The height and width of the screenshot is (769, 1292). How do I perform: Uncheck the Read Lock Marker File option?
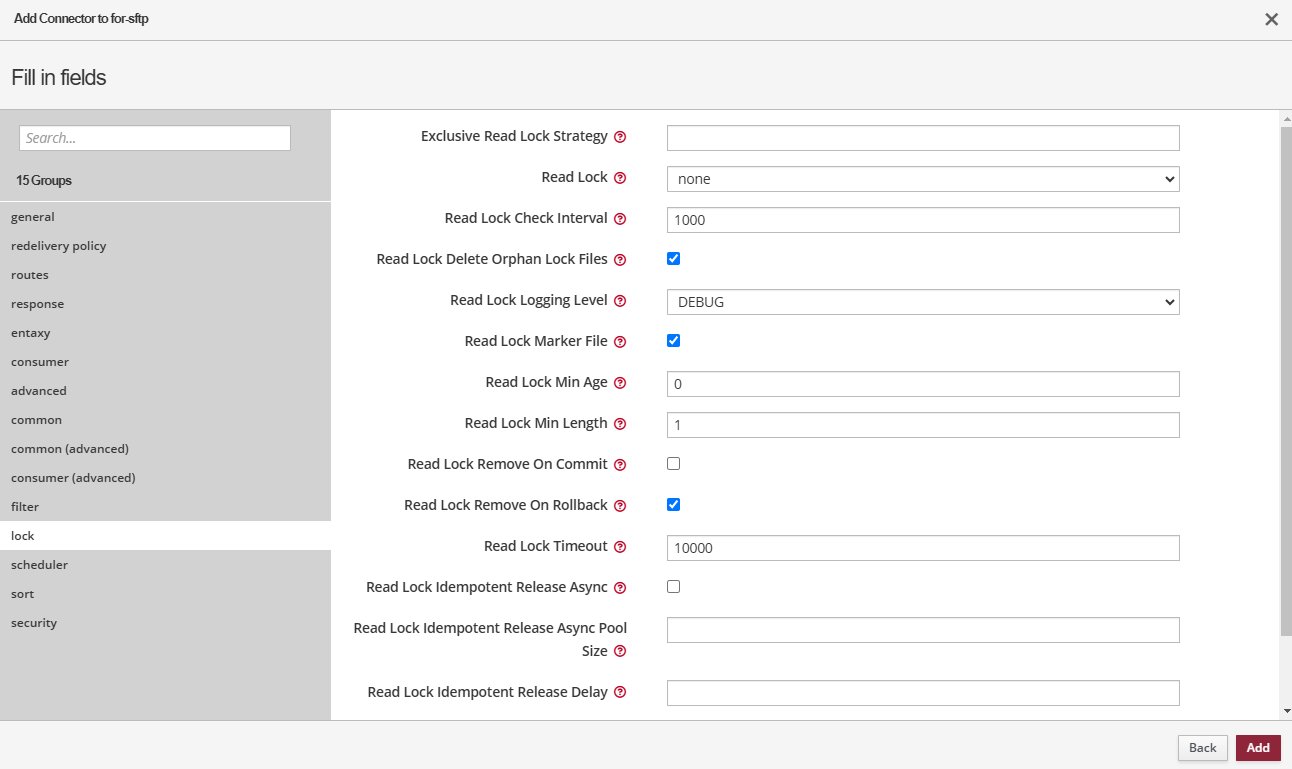[673, 340]
